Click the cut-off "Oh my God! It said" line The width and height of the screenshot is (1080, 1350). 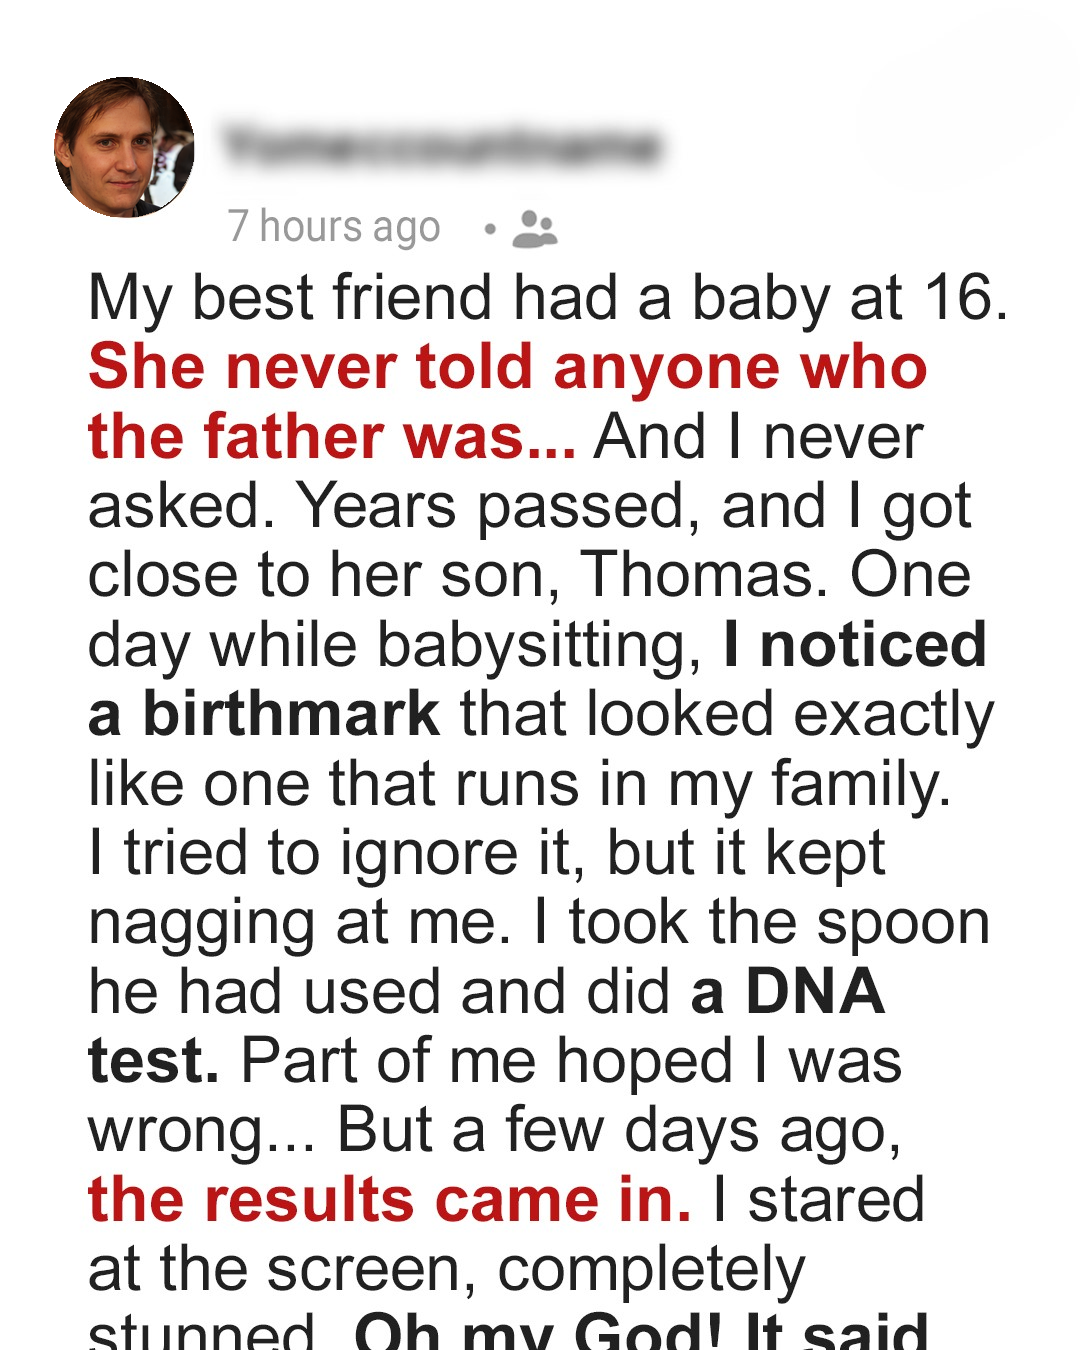641,1332
